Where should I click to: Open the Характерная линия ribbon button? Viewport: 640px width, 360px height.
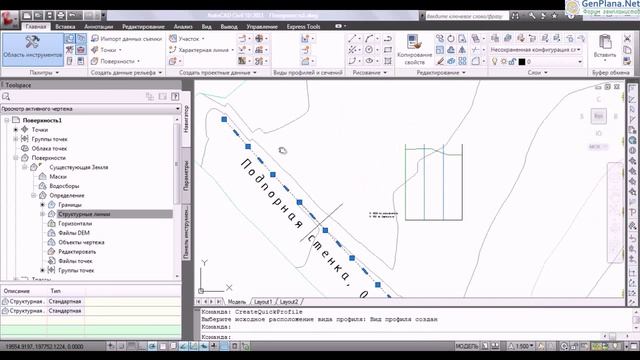[202, 50]
